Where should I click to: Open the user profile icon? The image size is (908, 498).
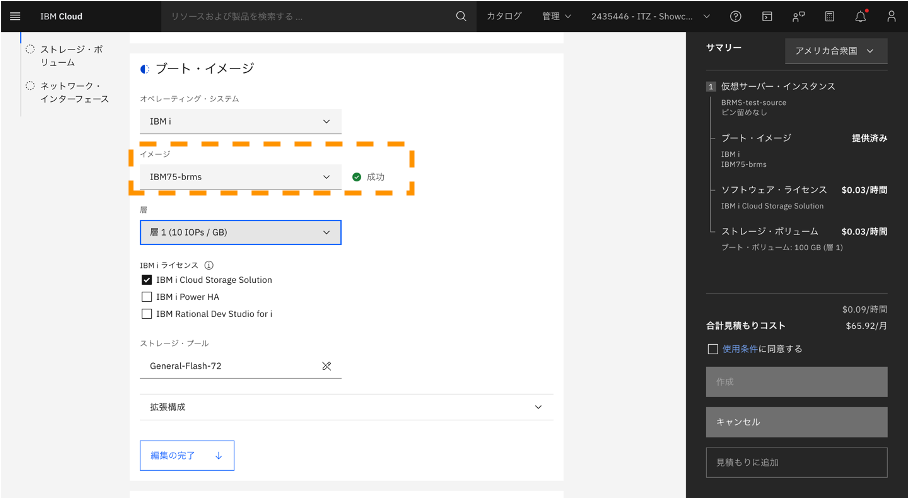(x=892, y=16)
